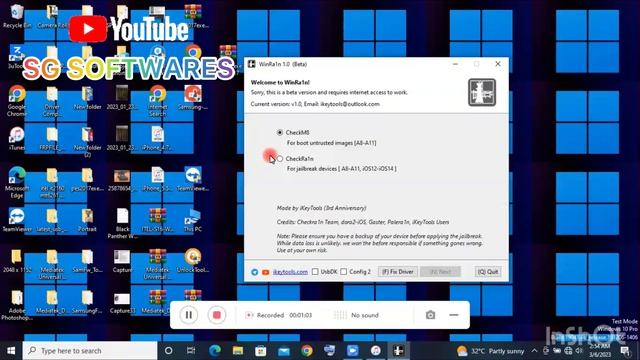Open the 2048 x 1152 folder on desktop
Image resolution: width=640 pixels, height=360 pixels.
[x=17, y=261]
